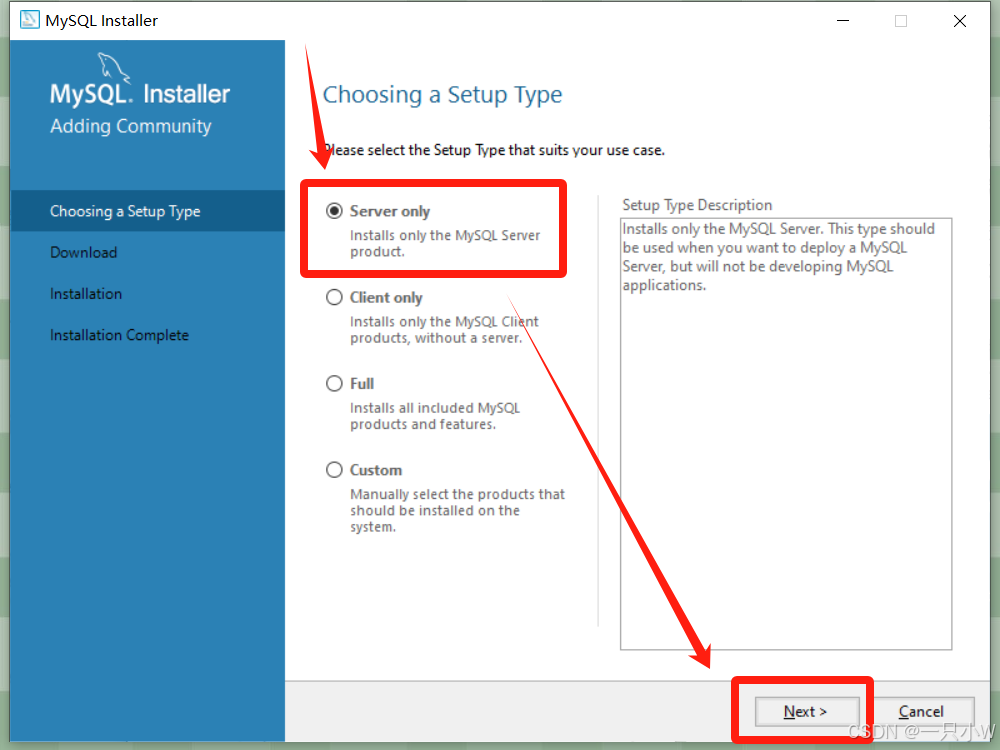Click the MySQL dolphin logo
The height and width of the screenshot is (750, 1000).
(x=114, y=68)
